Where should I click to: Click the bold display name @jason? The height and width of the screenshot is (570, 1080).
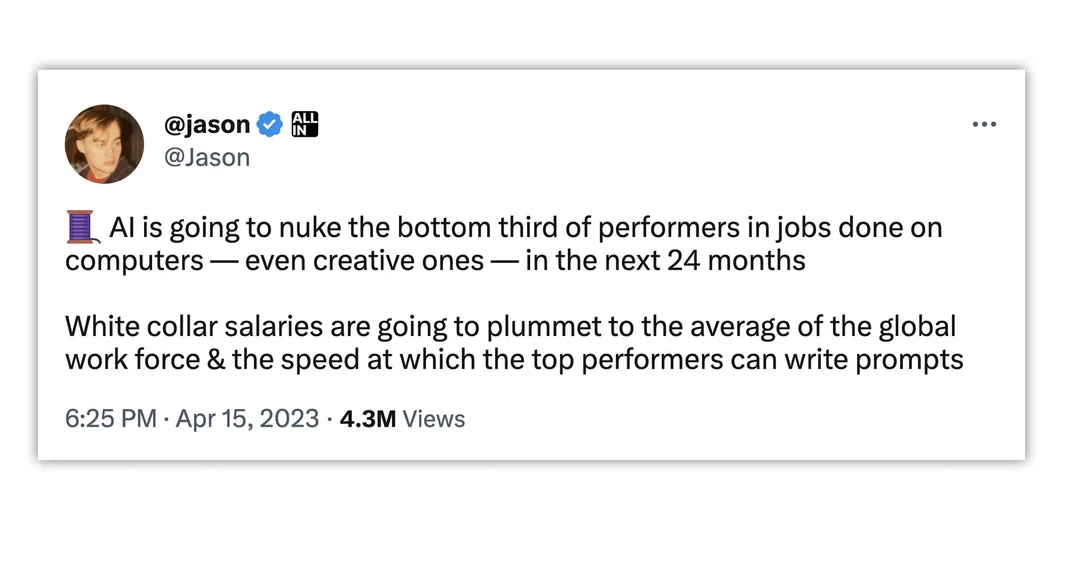click(207, 125)
